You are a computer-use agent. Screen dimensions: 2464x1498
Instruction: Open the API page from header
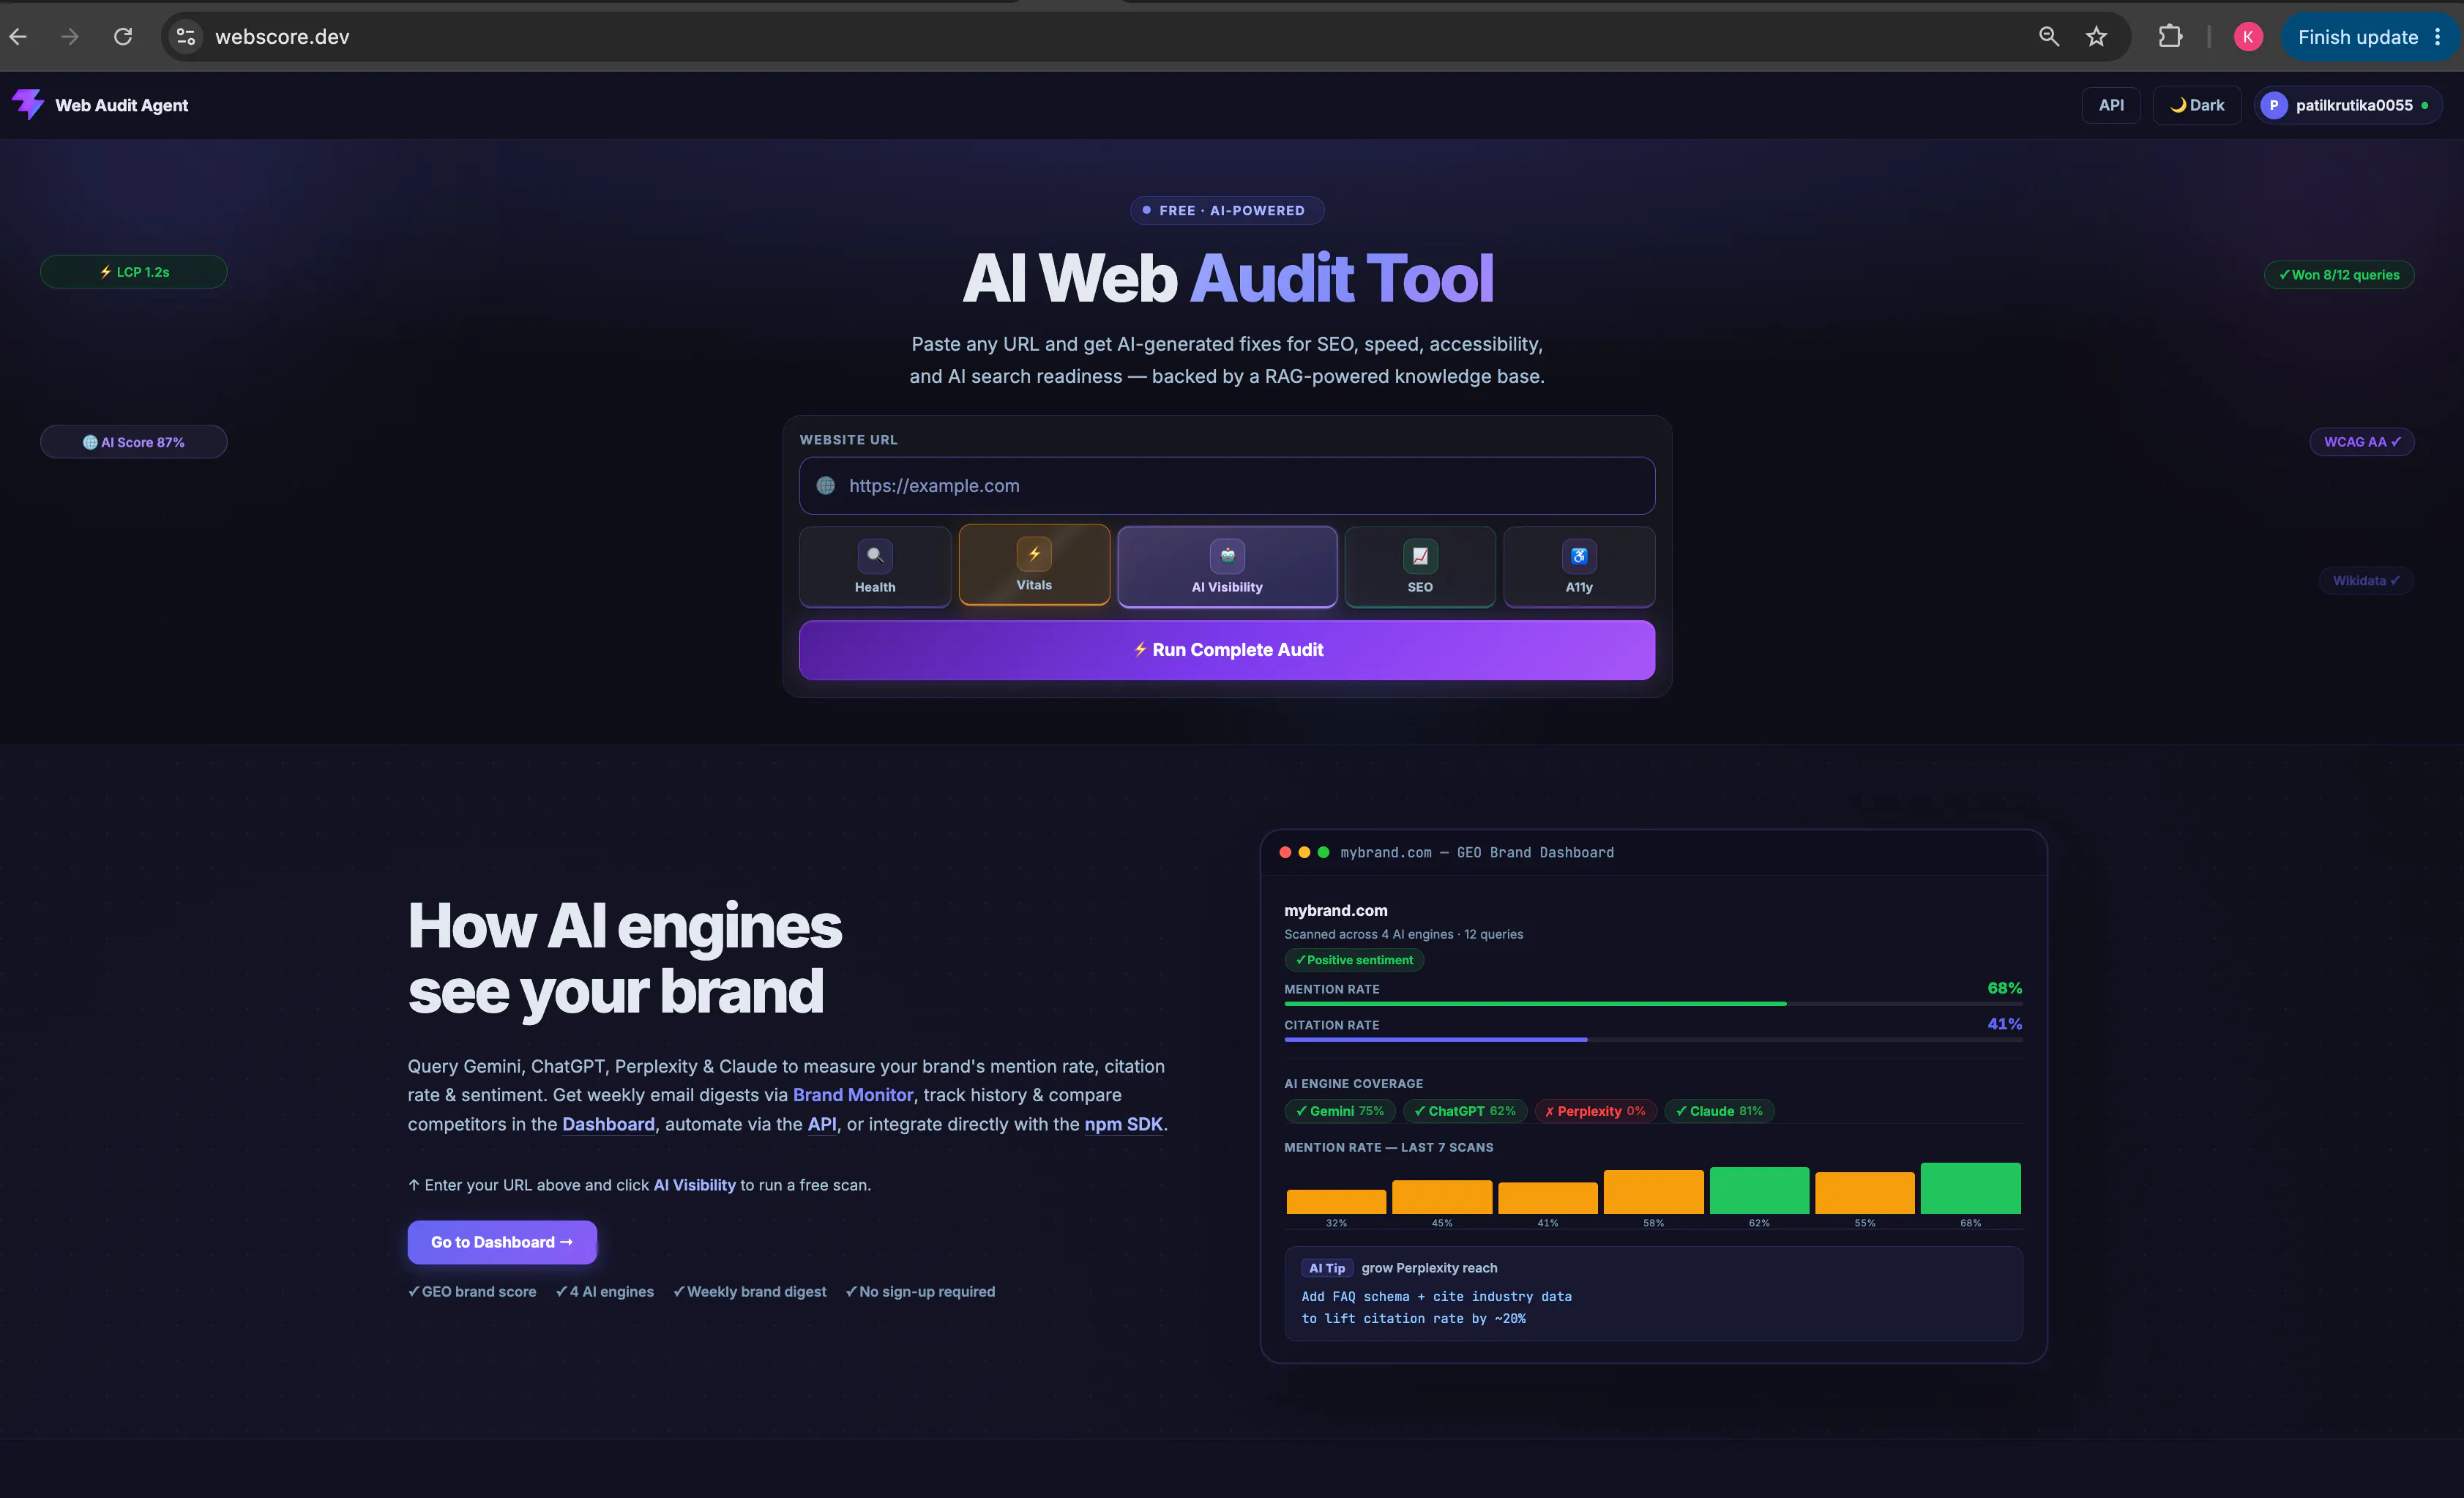pyautogui.click(x=2111, y=105)
